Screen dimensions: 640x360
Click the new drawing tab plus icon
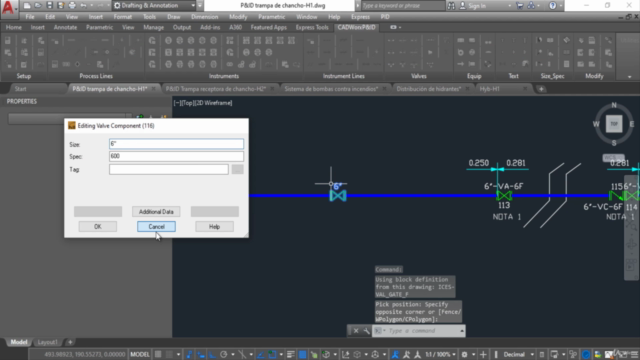click(x=541, y=89)
